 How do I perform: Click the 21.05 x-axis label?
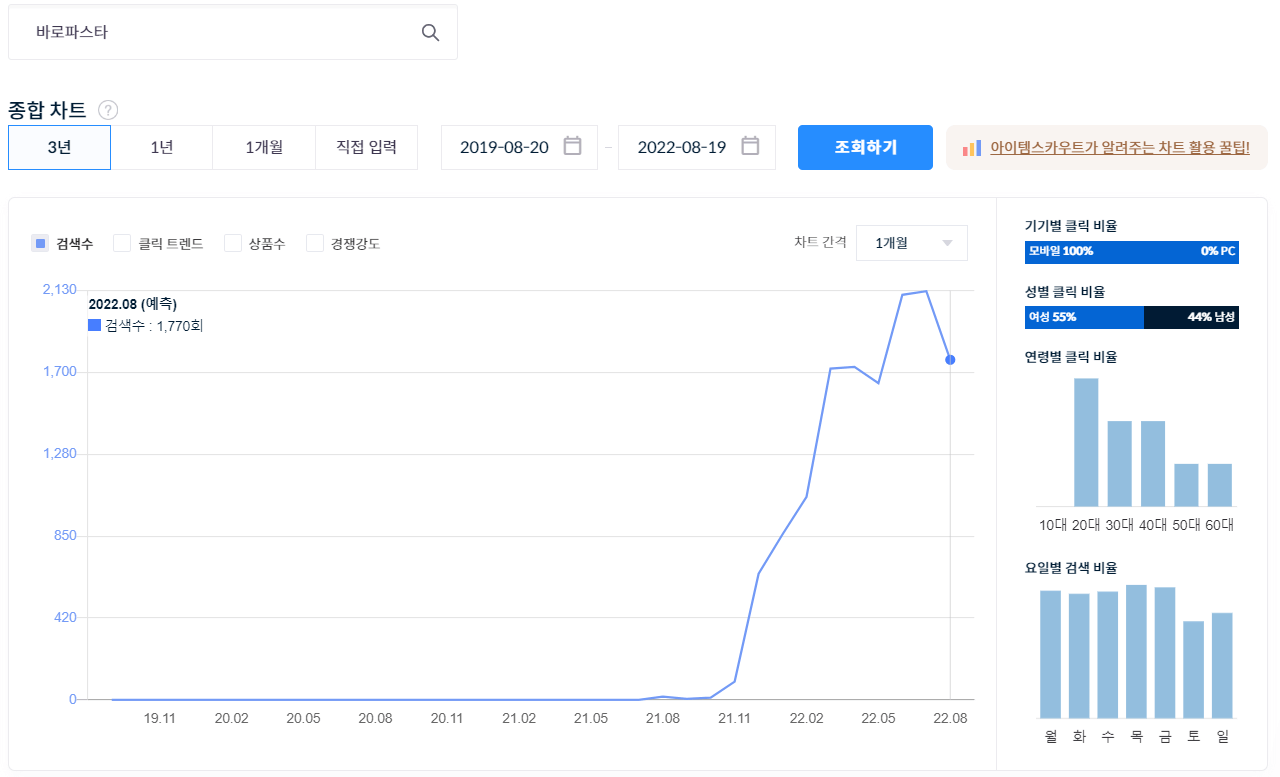591,718
